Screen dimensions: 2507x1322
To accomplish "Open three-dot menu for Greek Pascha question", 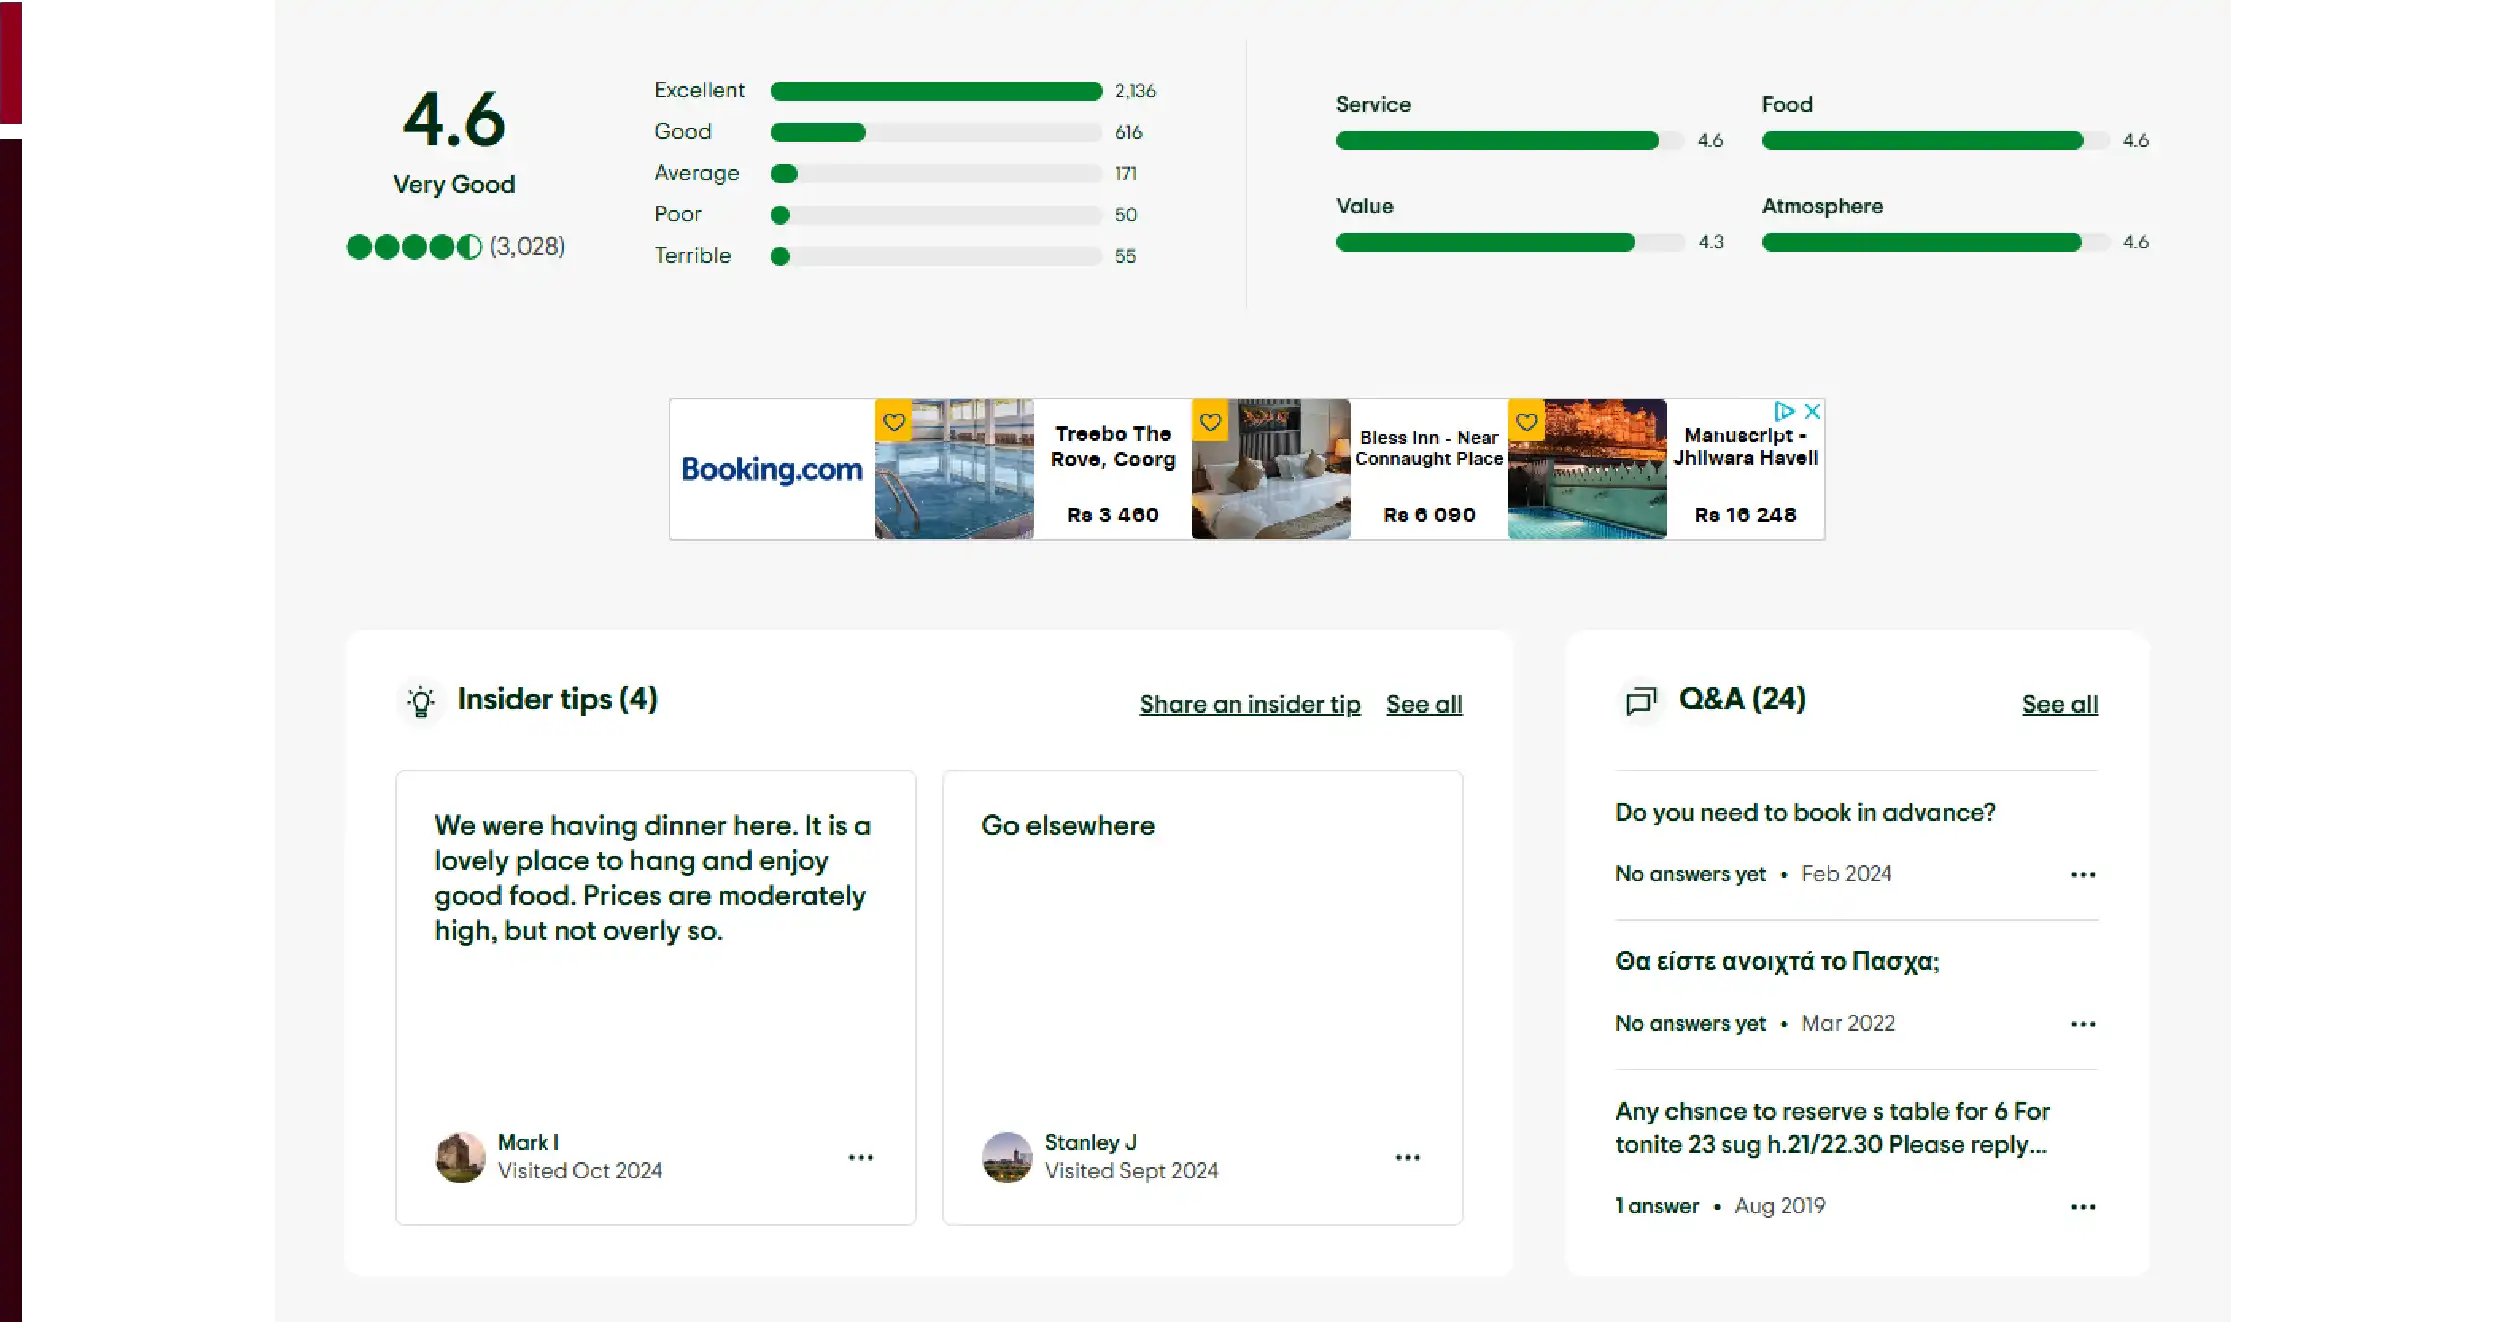I will coord(2083,1024).
